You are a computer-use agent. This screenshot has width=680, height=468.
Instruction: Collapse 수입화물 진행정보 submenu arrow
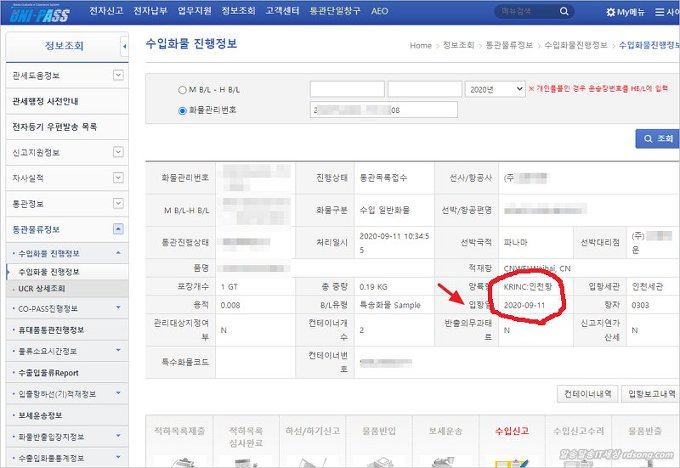[x=118, y=252]
